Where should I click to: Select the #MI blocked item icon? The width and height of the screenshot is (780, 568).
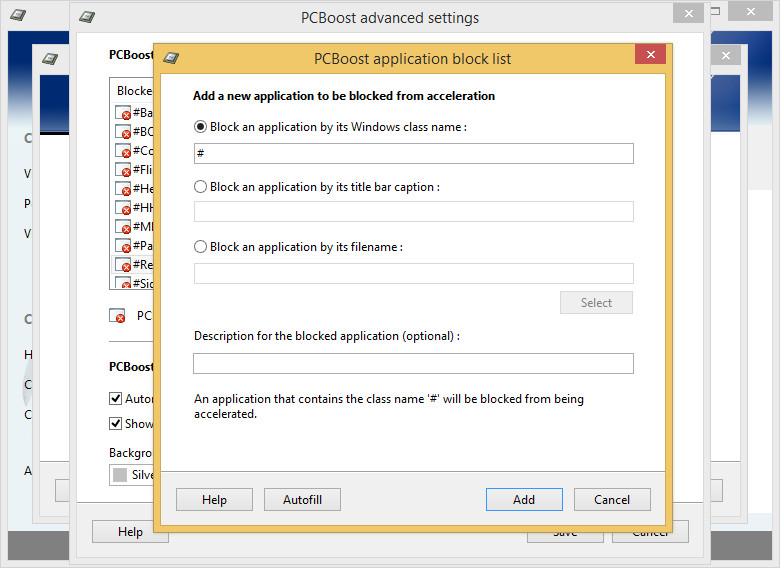click(123, 226)
